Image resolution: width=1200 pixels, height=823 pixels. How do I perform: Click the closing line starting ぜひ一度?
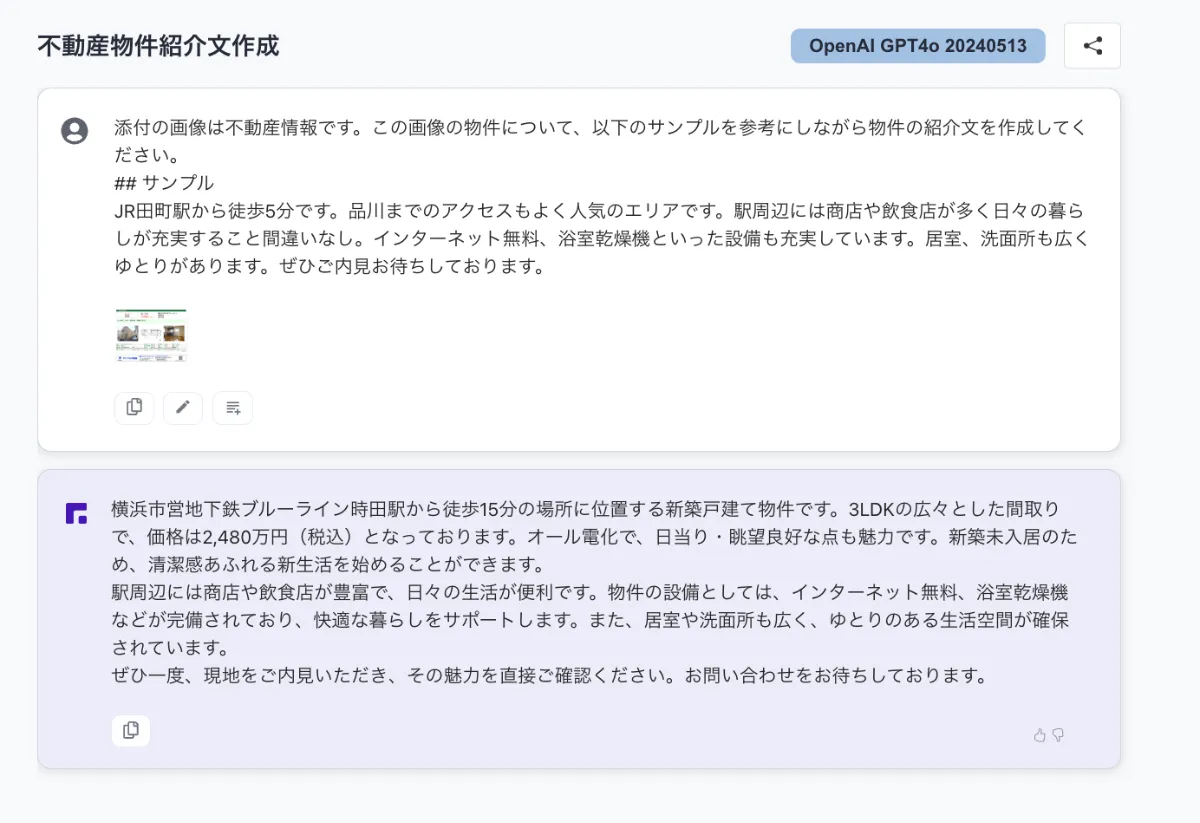(x=549, y=675)
